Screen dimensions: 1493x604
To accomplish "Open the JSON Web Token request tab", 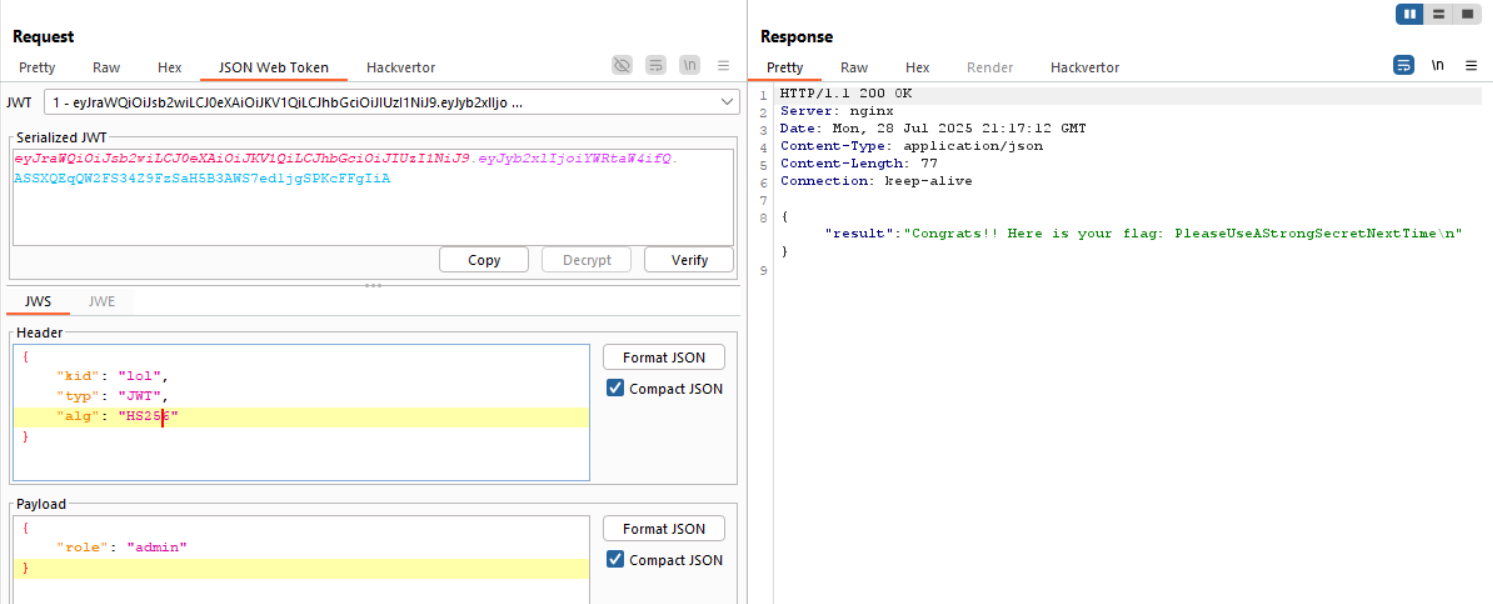I will click(273, 68).
